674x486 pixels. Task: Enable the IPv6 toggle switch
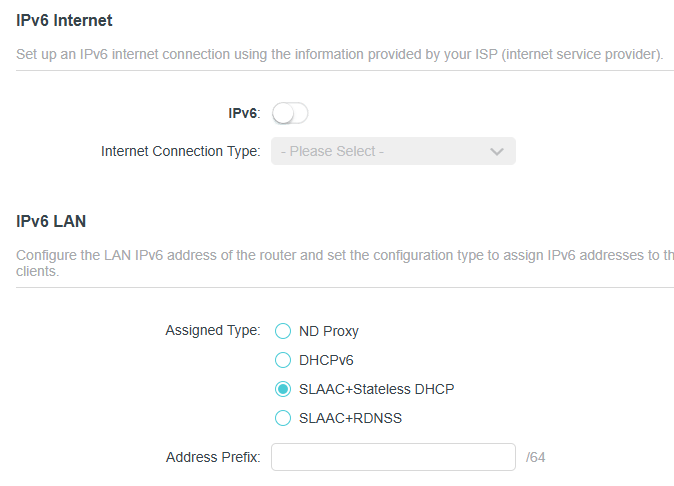click(x=290, y=114)
